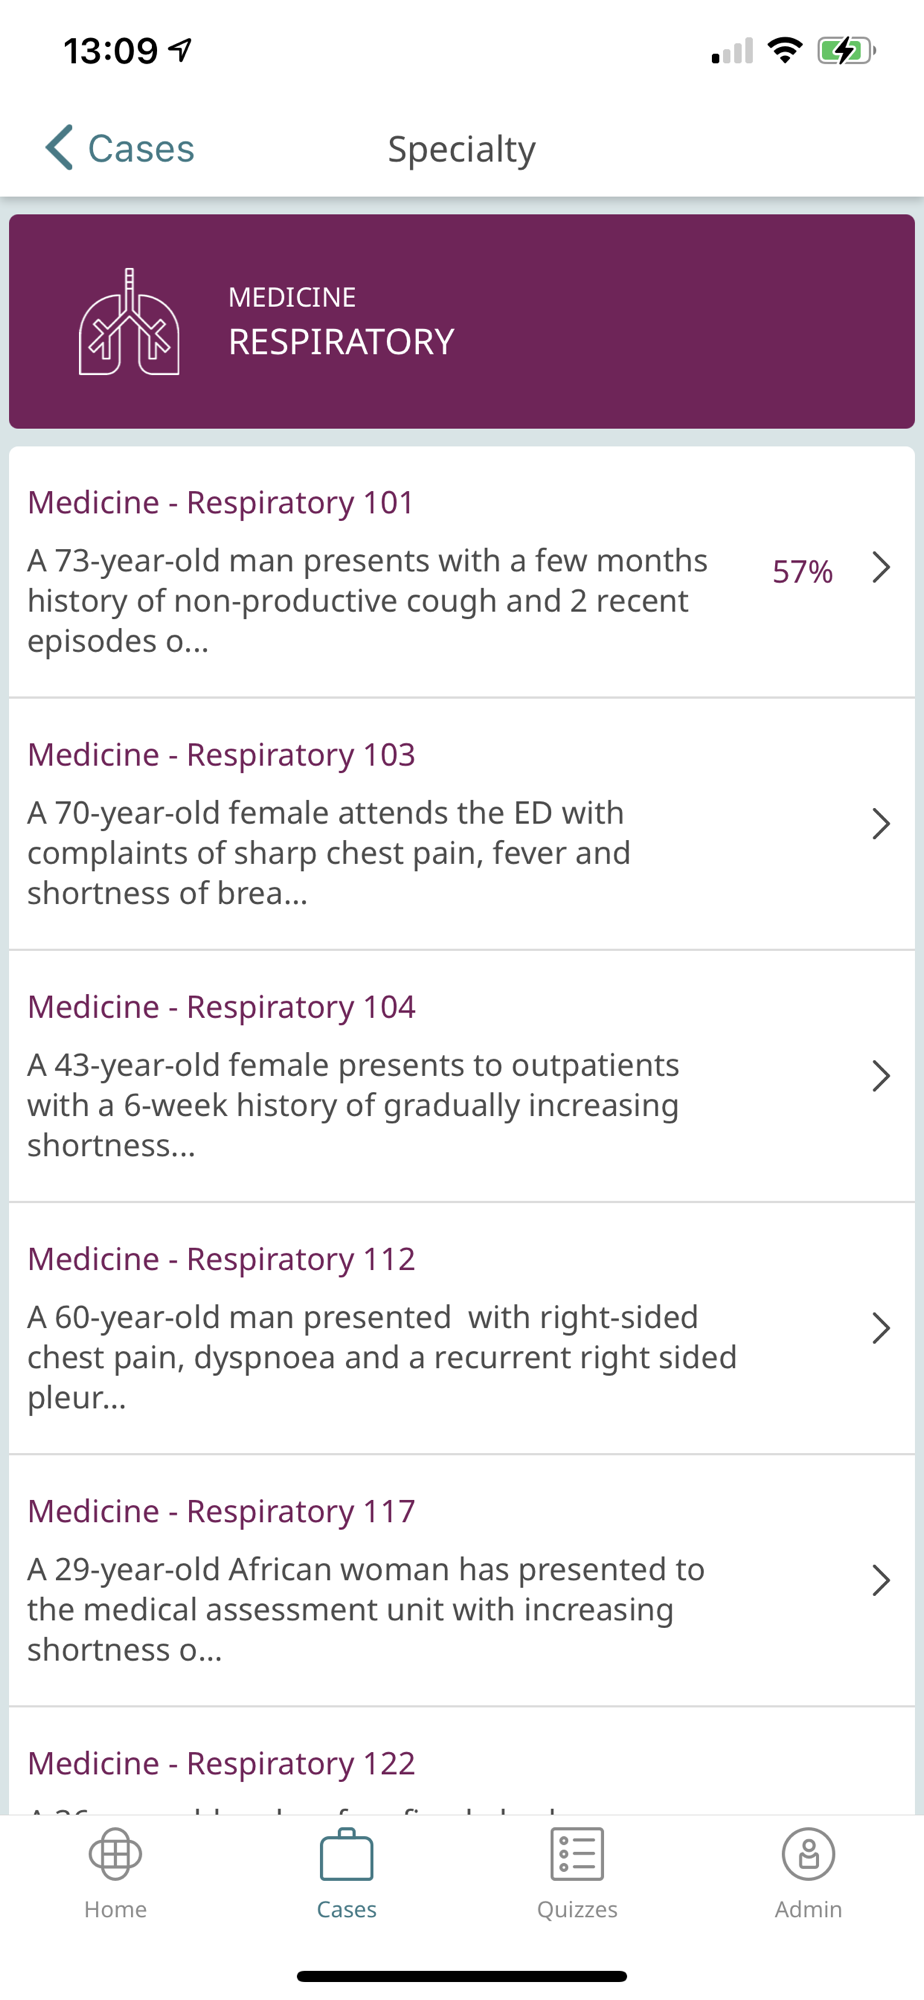Tap the back chevron icon
The width and height of the screenshot is (924, 2000).
point(60,148)
